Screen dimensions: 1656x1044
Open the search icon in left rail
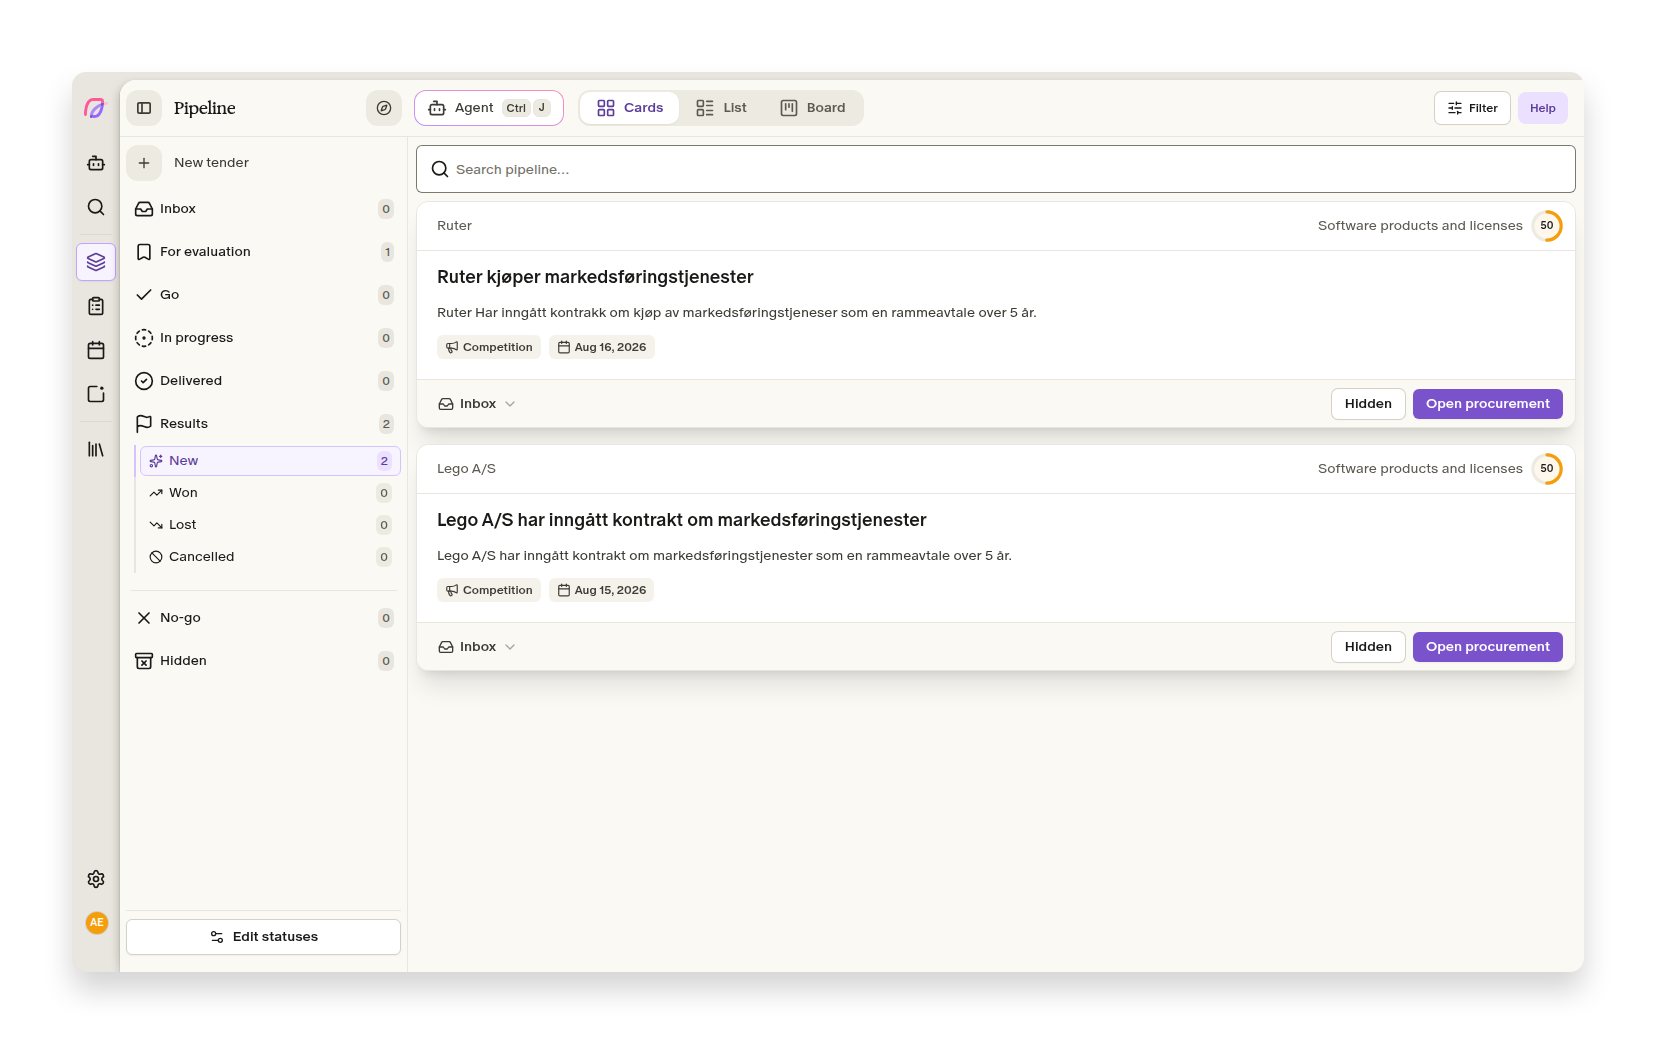tap(96, 207)
